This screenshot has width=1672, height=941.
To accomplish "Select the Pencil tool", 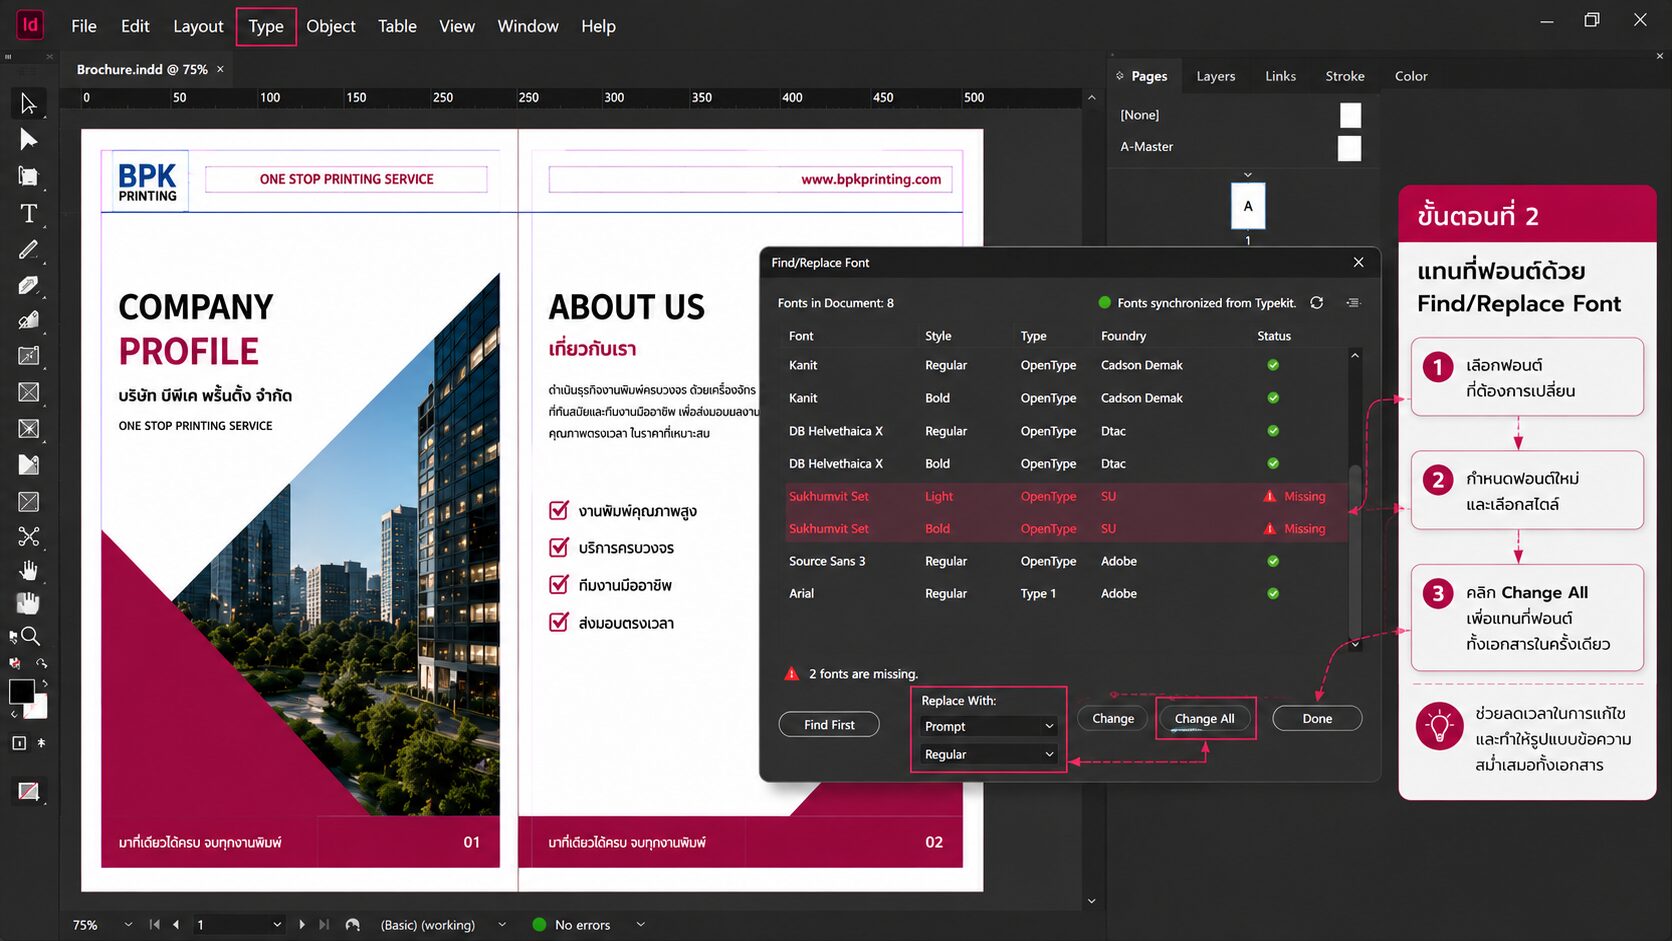I will pos(28,320).
